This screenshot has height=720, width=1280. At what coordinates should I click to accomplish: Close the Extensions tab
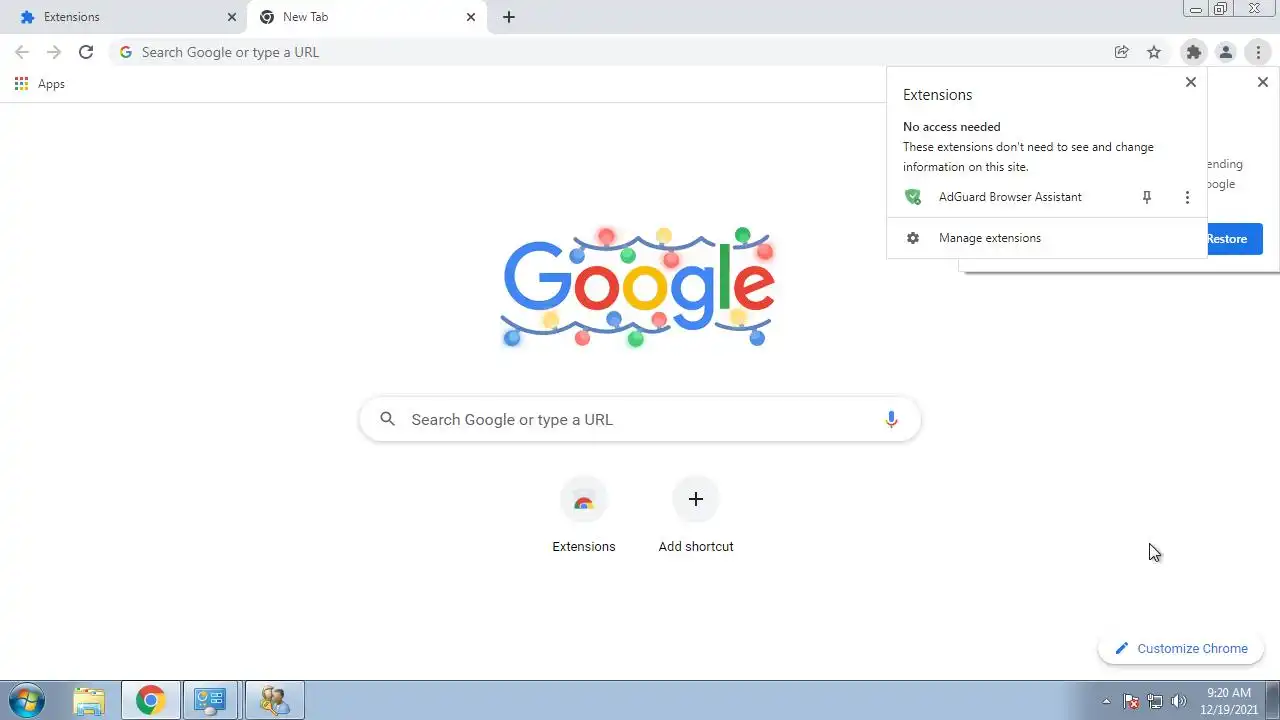click(231, 17)
